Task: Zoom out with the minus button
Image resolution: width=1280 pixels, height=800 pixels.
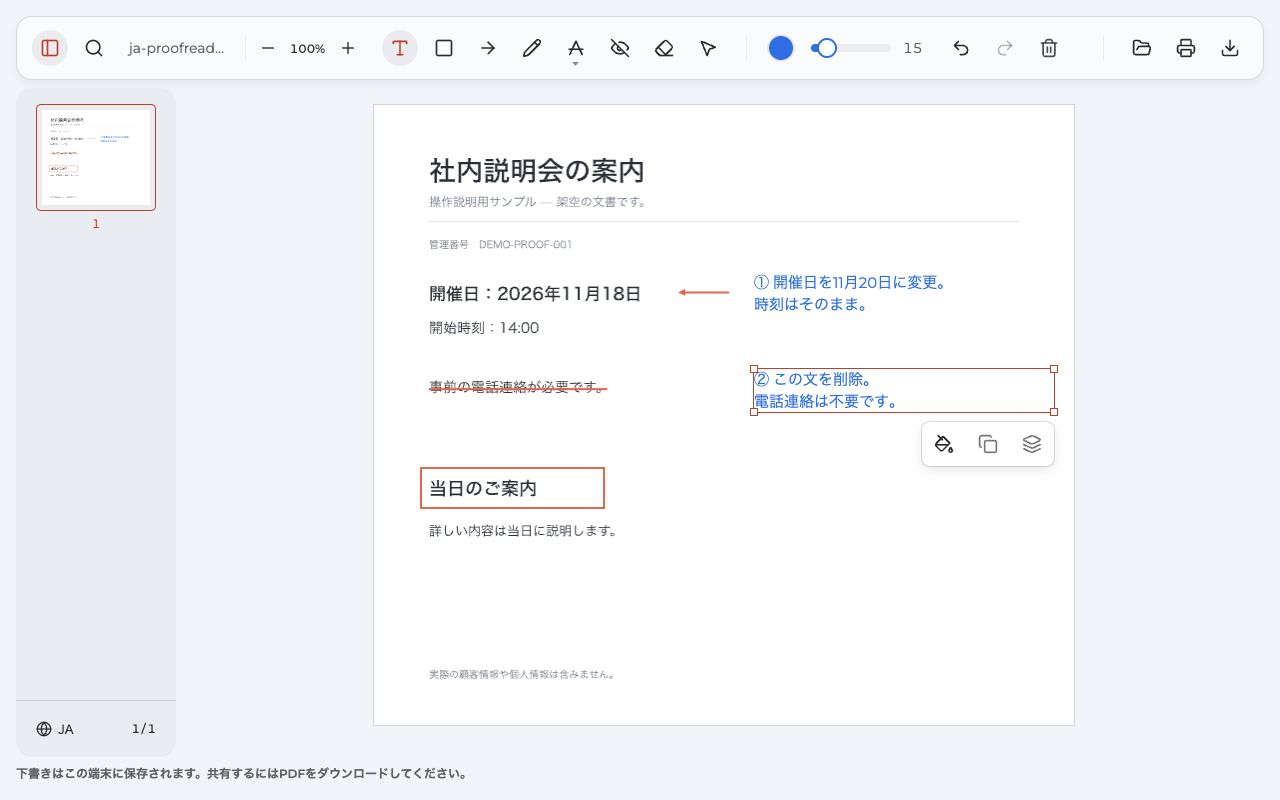Action: pyautogui.click(x=268, y=48)
